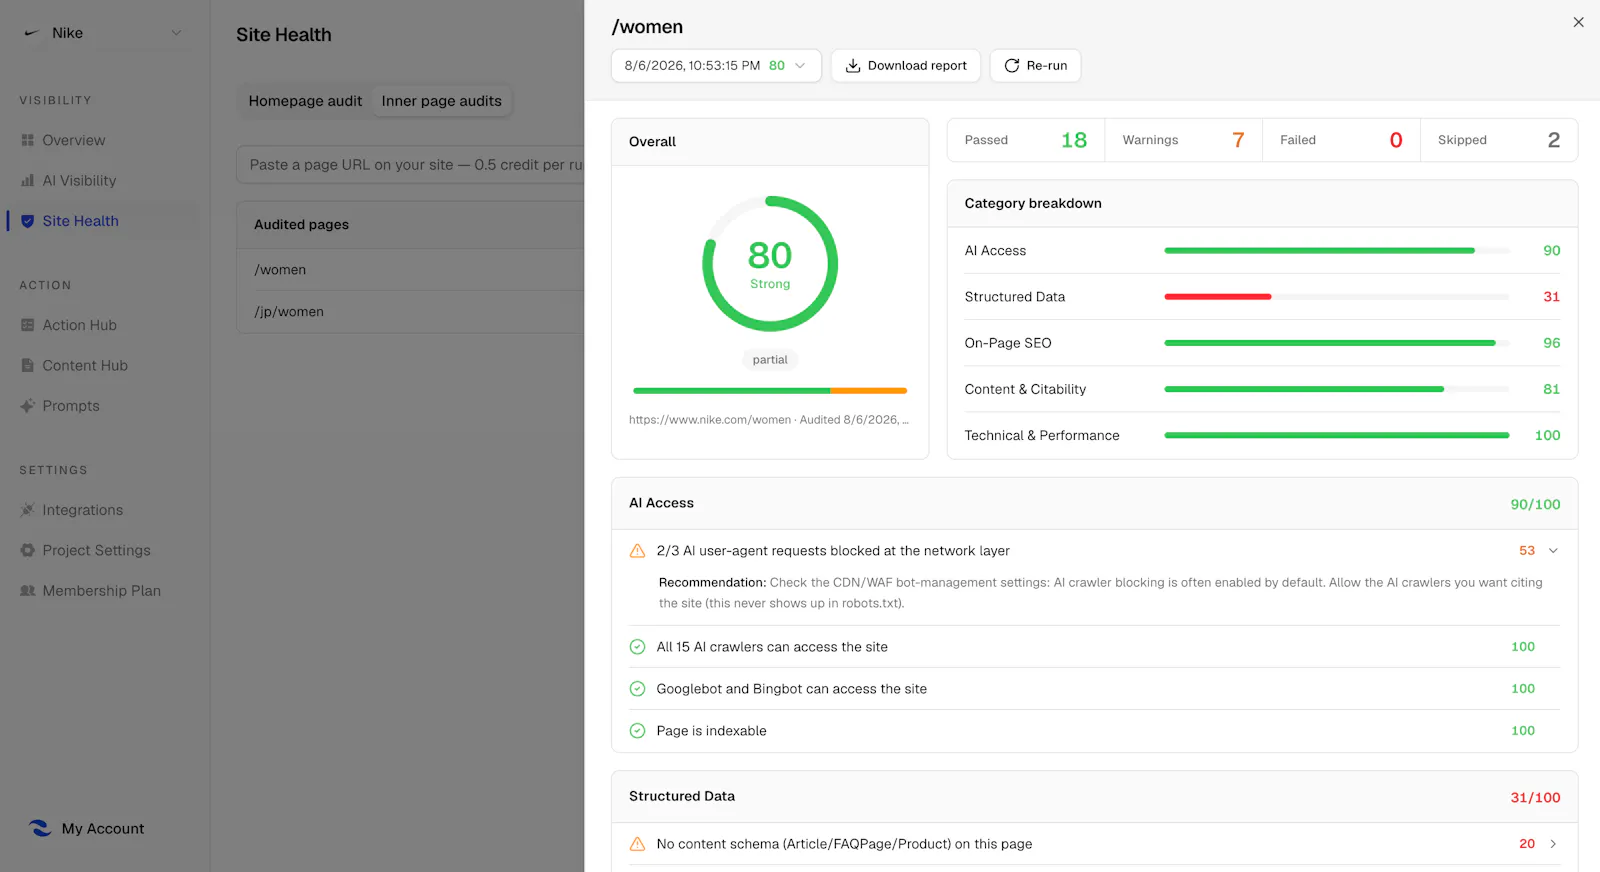Click the Failed 0 summary tile
Screen dimensions: 1600x872
click(1341, 140)
